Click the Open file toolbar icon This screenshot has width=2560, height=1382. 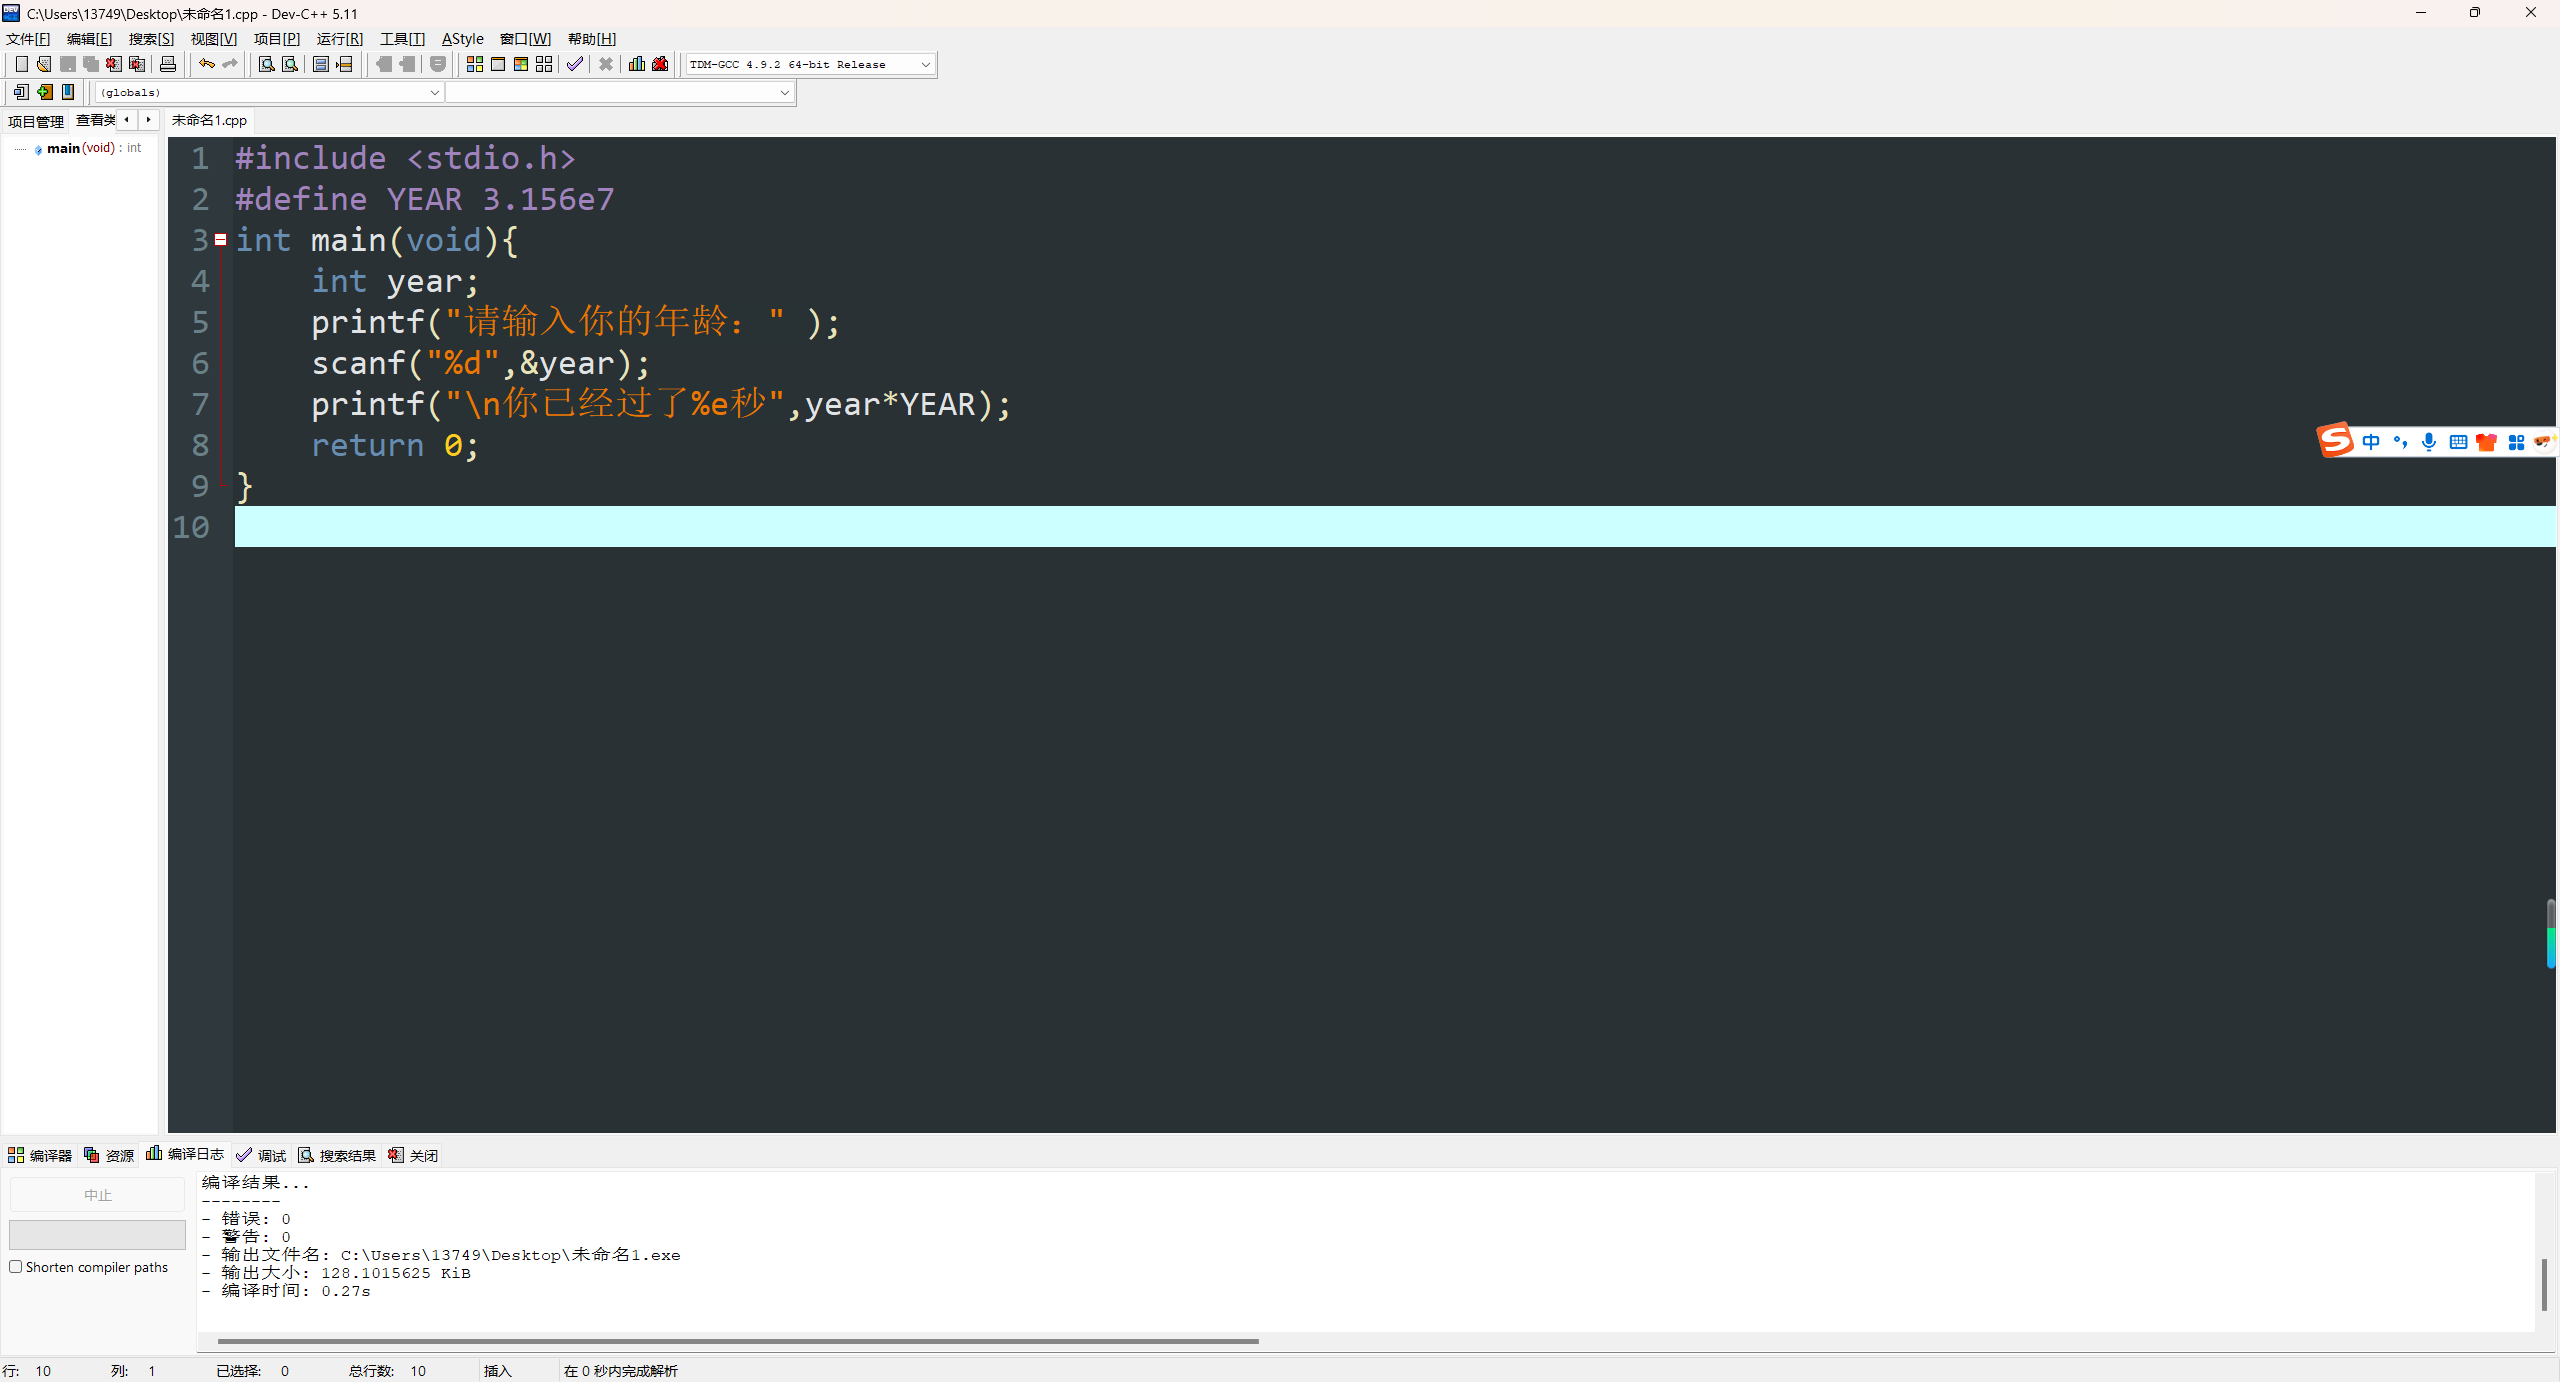pyautogui.click(x=44, y=64)
